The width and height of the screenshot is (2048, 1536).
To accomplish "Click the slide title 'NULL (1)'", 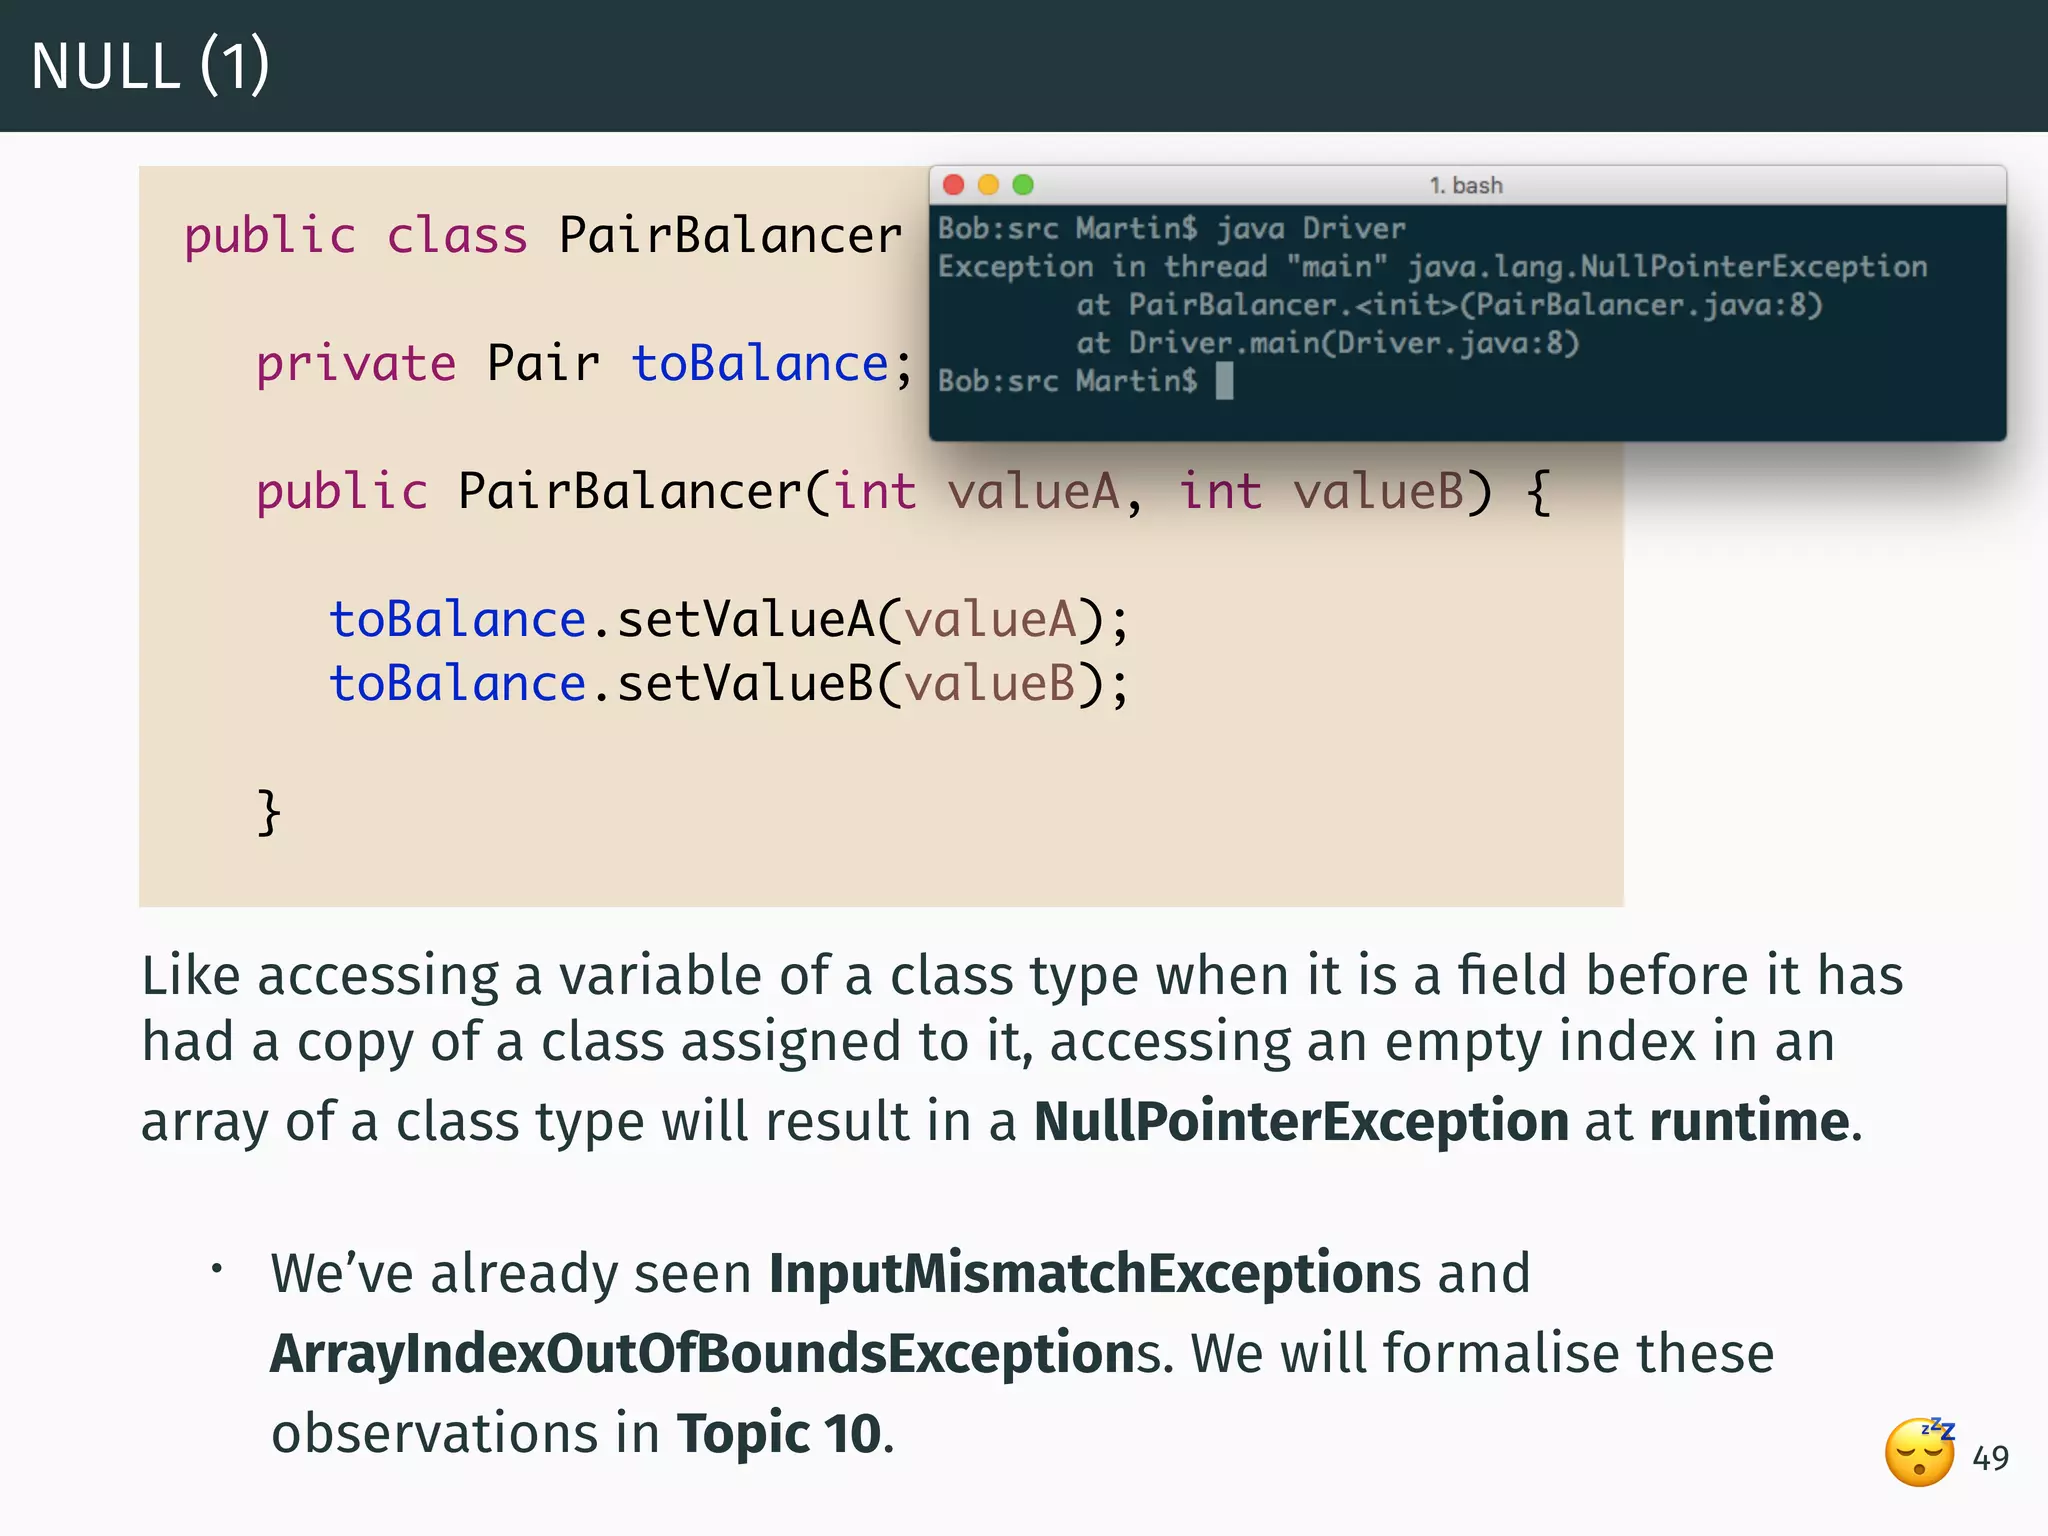I will [x=150, y=66].
